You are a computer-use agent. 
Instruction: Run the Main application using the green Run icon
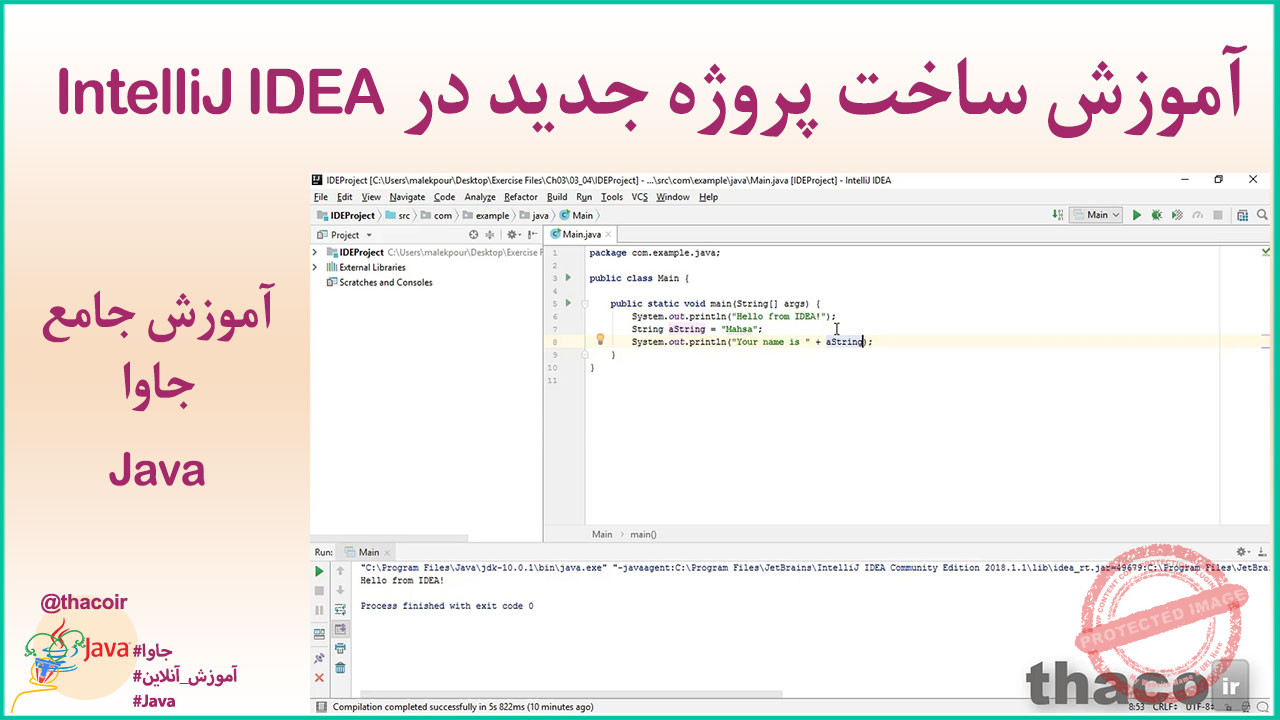coord(1137,214)
